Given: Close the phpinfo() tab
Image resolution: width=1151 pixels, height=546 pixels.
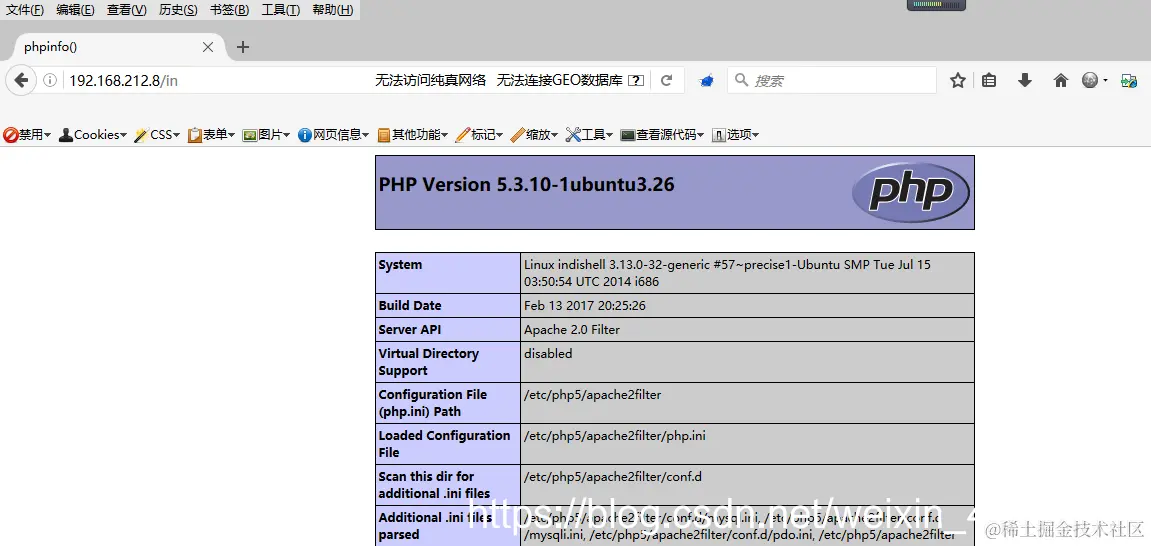Looking at the screenshot, I should coord(208,47).
